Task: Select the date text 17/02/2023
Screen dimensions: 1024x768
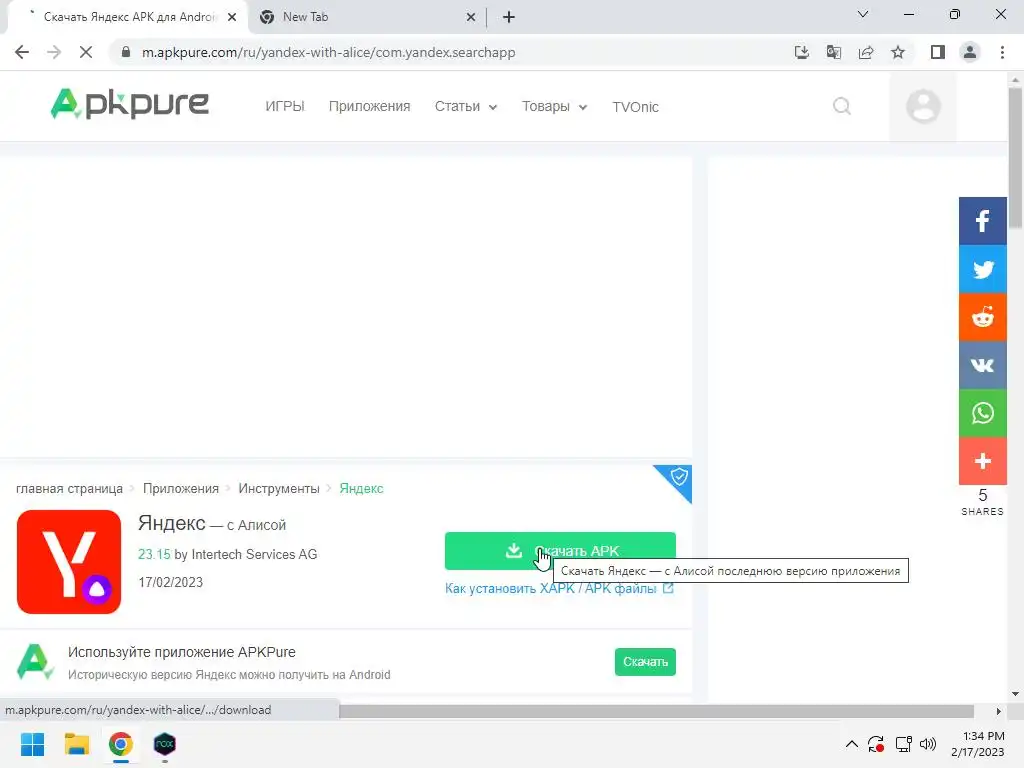Action: click(170, 582)
